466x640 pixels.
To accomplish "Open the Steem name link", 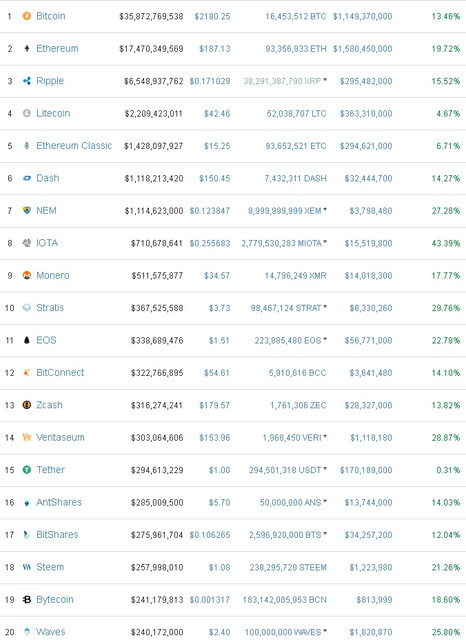I will coord(50,567).
